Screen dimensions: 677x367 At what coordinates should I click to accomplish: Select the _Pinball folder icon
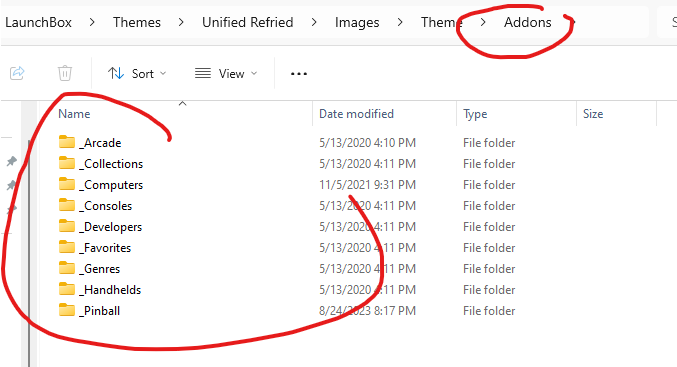67,310
